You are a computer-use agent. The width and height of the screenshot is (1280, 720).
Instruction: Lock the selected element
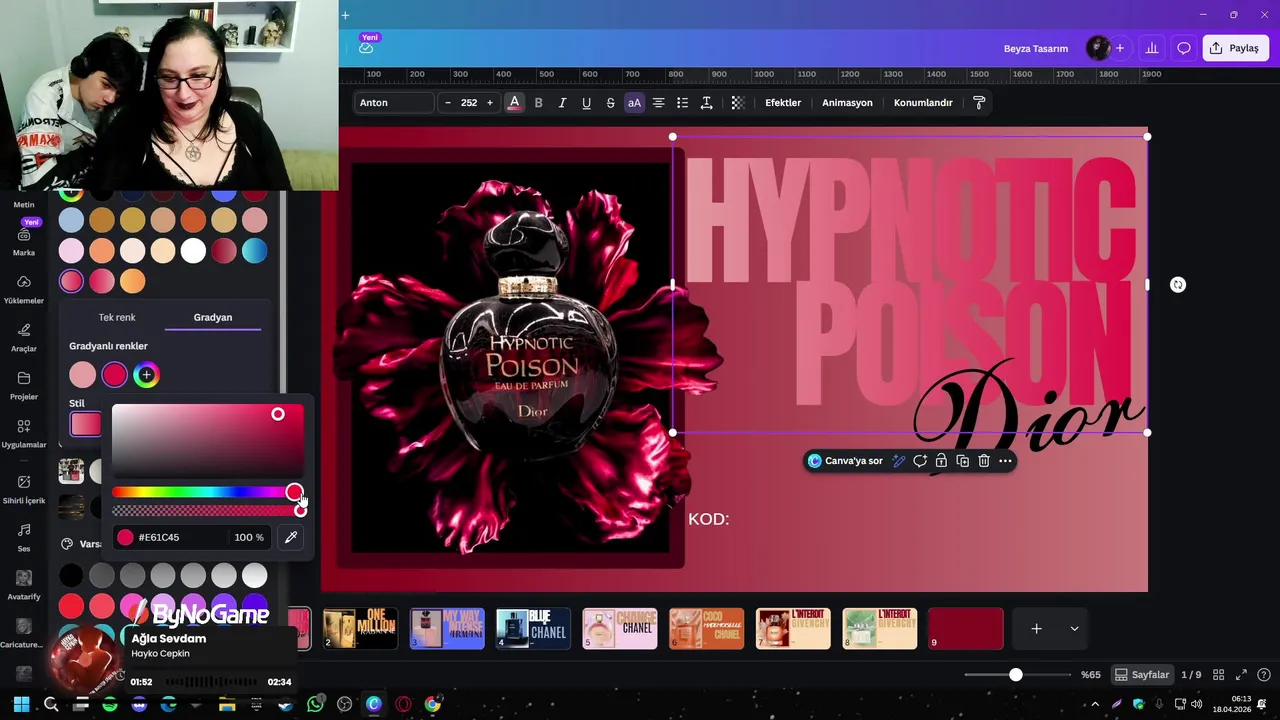pos(941,461)
